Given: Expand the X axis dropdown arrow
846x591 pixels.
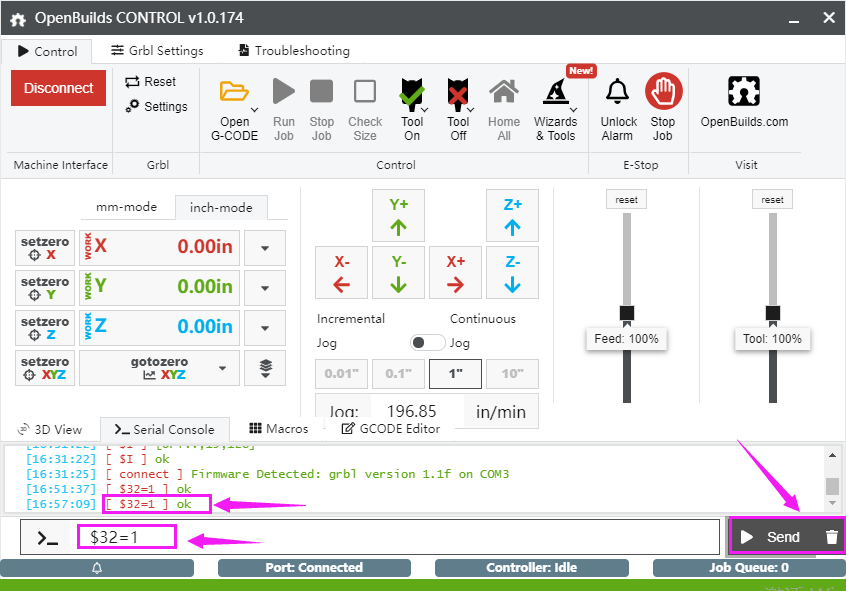Looking at the screenshot, I should (x=265, y=247).
